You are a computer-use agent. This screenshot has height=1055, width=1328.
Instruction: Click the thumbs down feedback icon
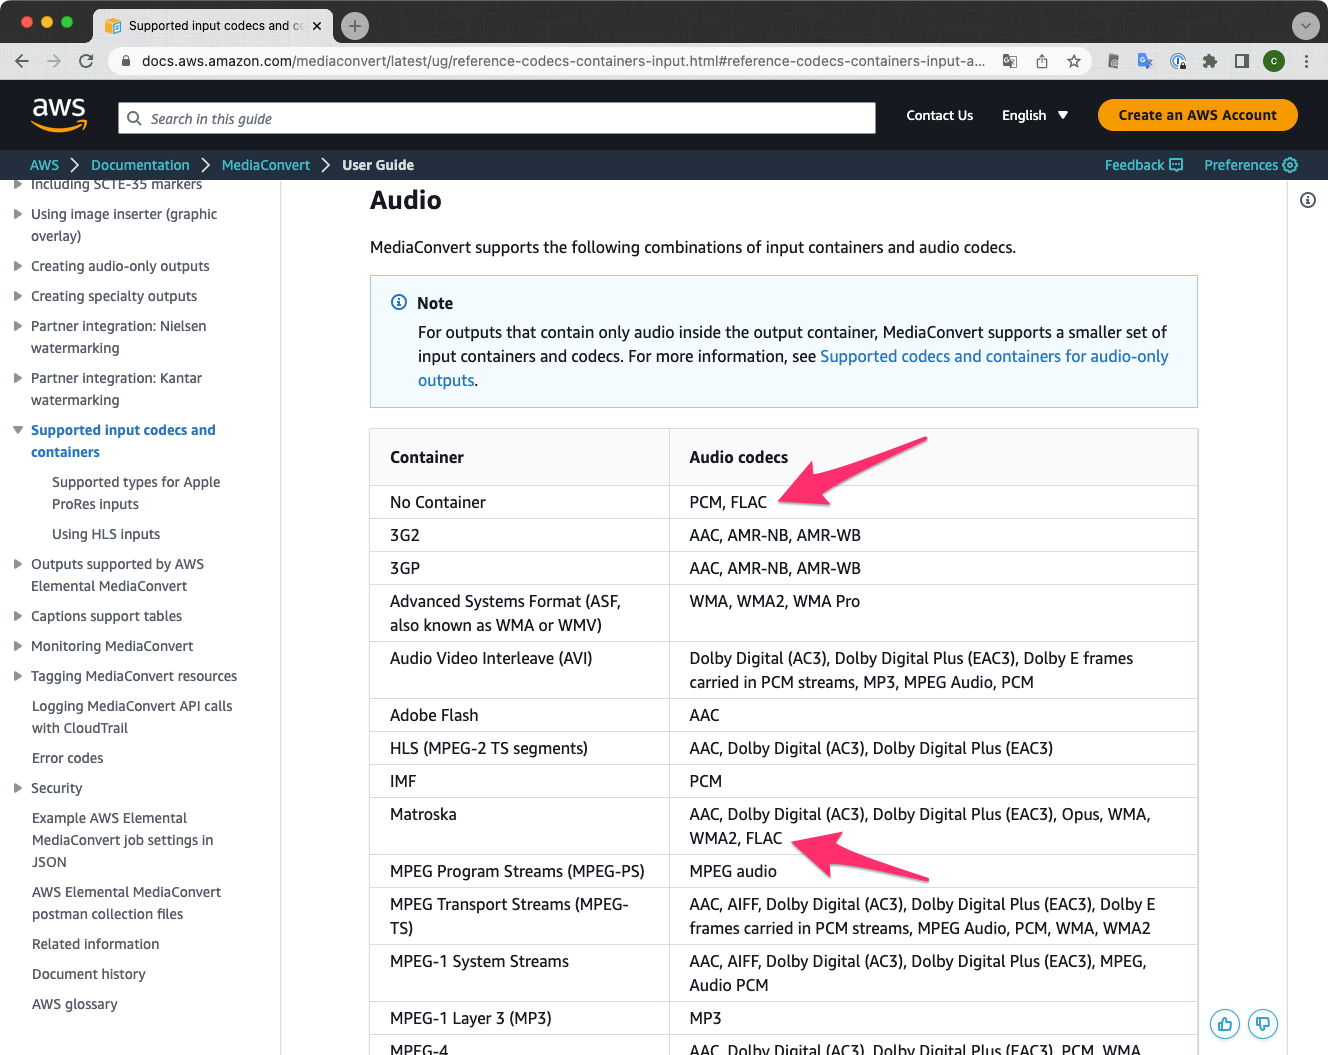click(1263, 1024)
